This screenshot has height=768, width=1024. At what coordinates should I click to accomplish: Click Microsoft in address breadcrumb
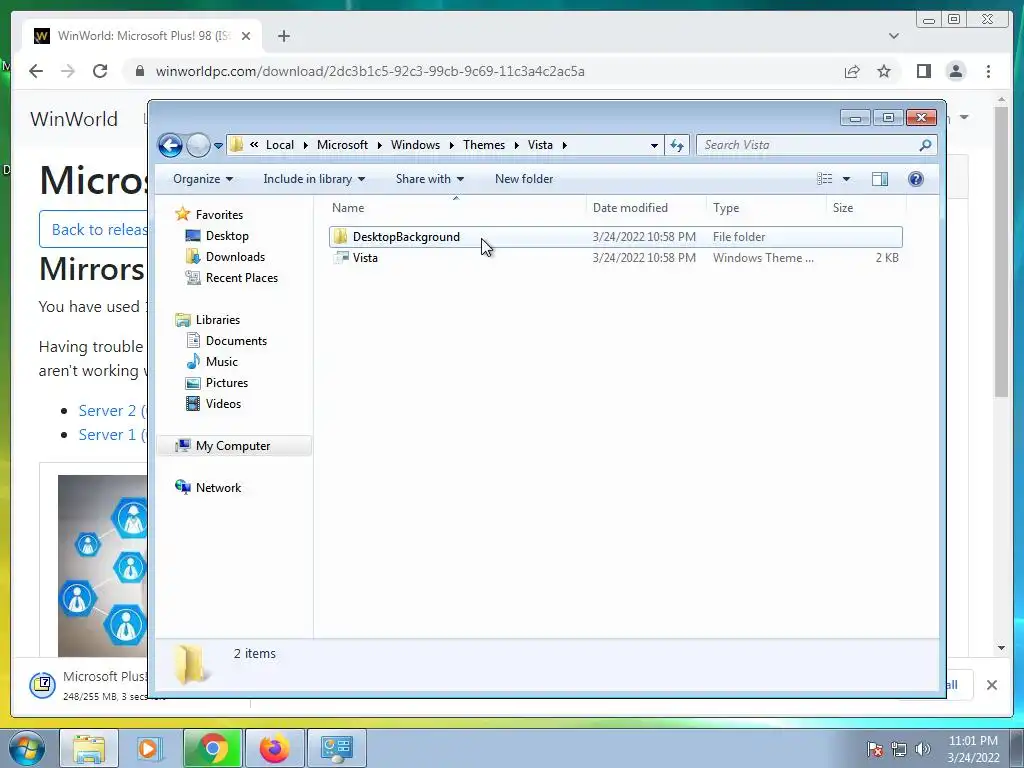pyautogui.click(x=342, y=145)
